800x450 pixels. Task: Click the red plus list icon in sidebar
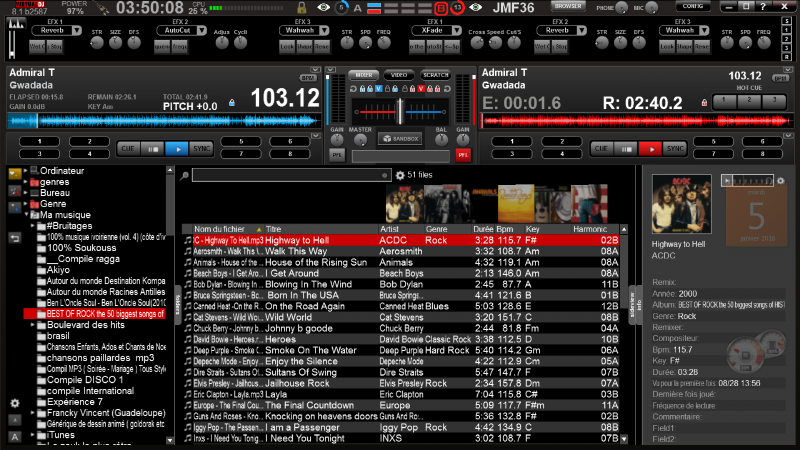[x=15, y=191]
